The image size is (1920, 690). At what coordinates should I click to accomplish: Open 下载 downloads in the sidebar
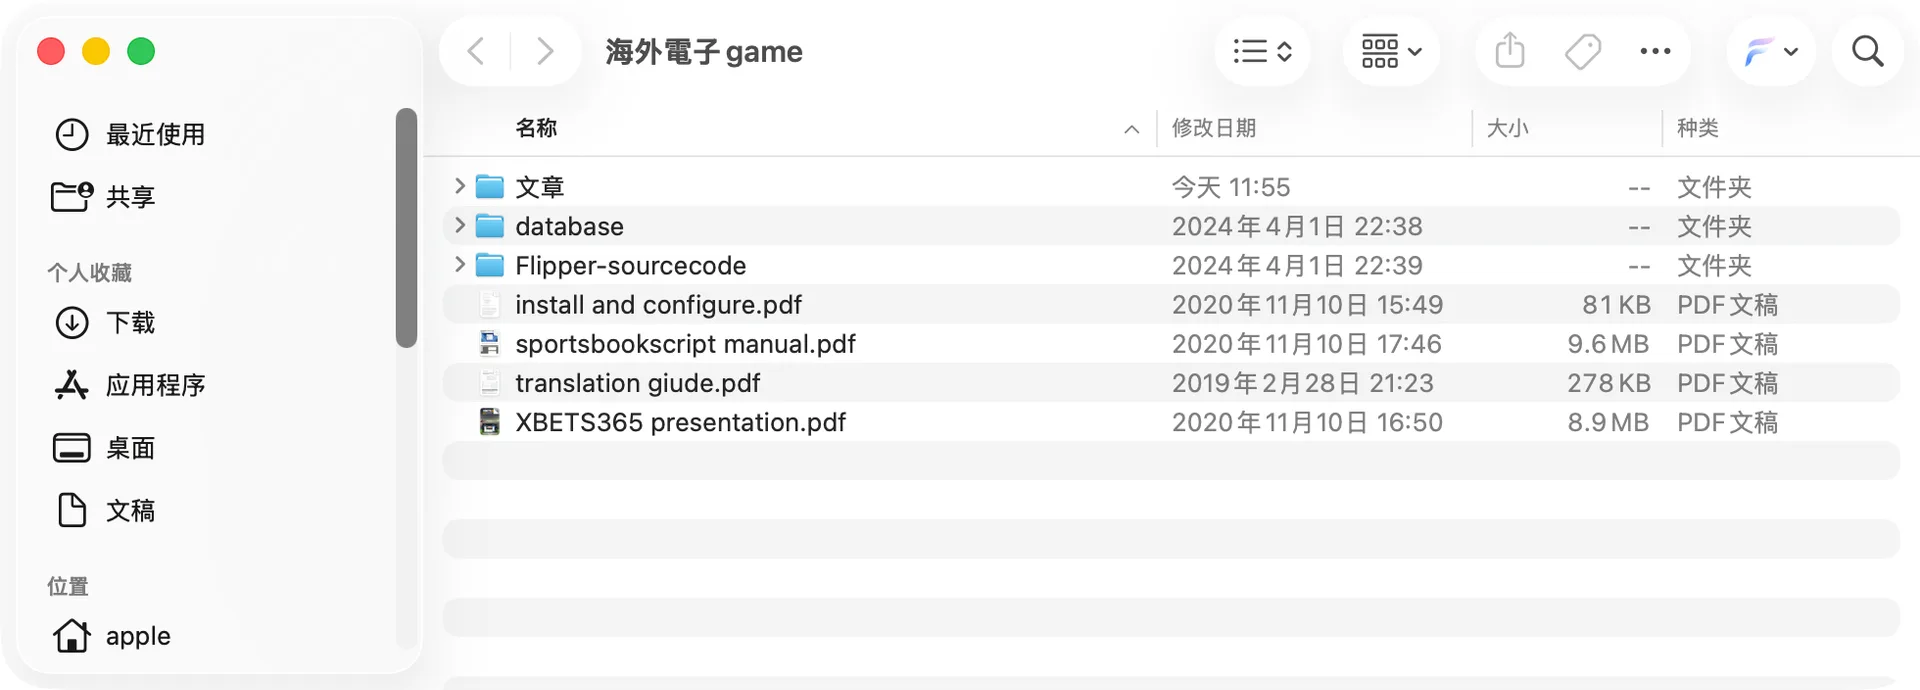coord(105,322)
